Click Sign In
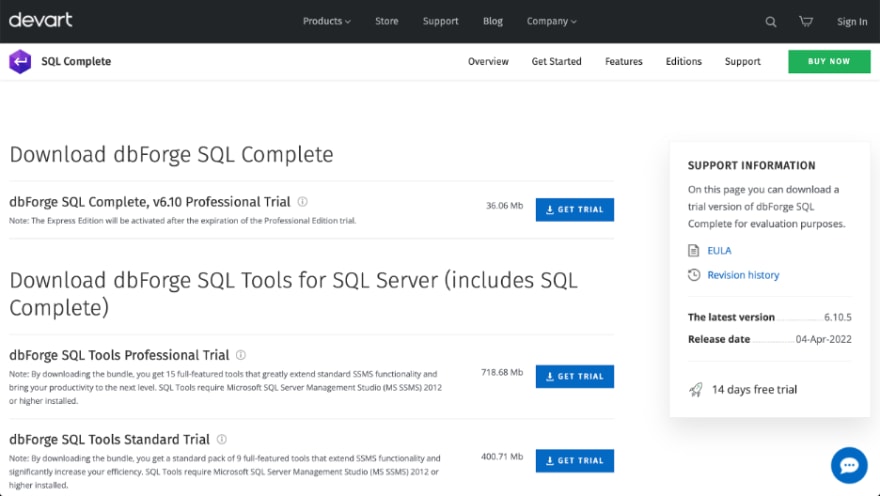Image resolution: width=880 pixels, height=496 pixels. (852, 22)
